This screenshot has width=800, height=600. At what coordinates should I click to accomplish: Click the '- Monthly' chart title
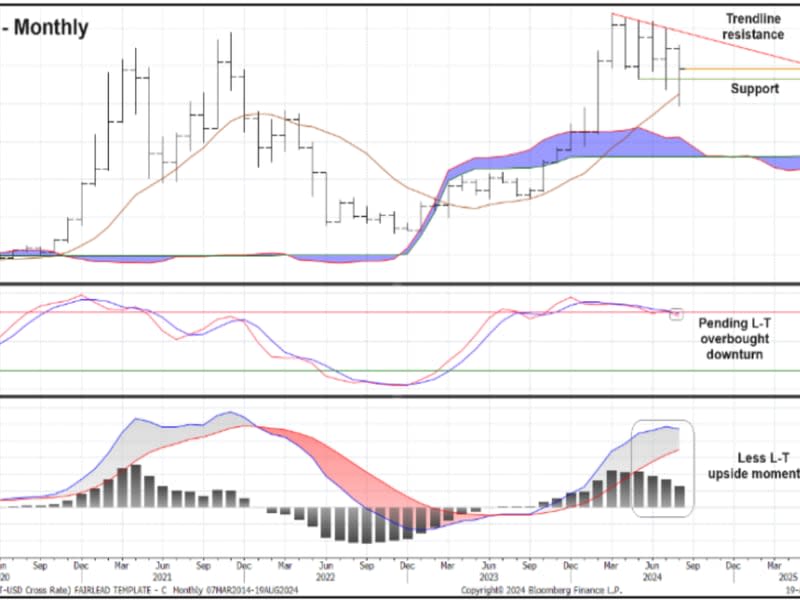point(44,27)
